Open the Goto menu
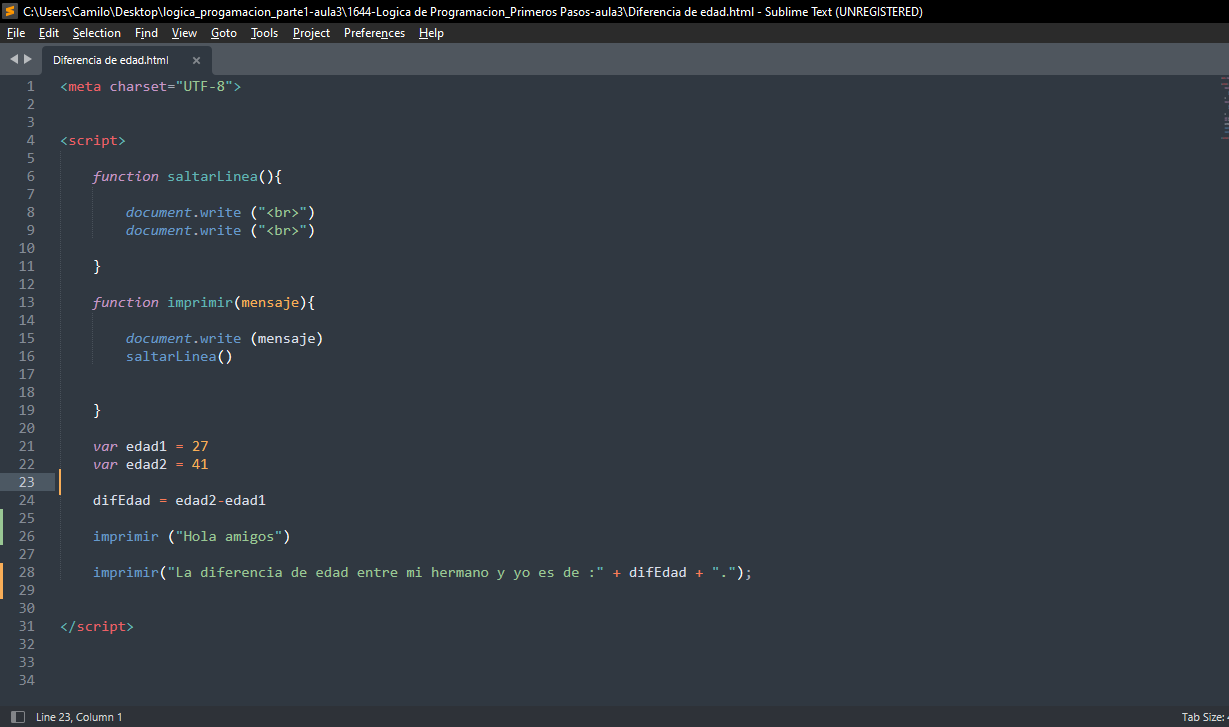Screen dimensions: 1229x727 point(224,33)
